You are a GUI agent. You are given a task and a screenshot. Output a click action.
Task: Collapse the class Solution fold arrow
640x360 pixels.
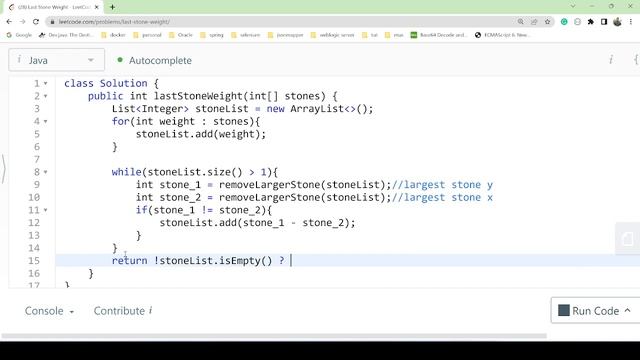click(45, 83)
